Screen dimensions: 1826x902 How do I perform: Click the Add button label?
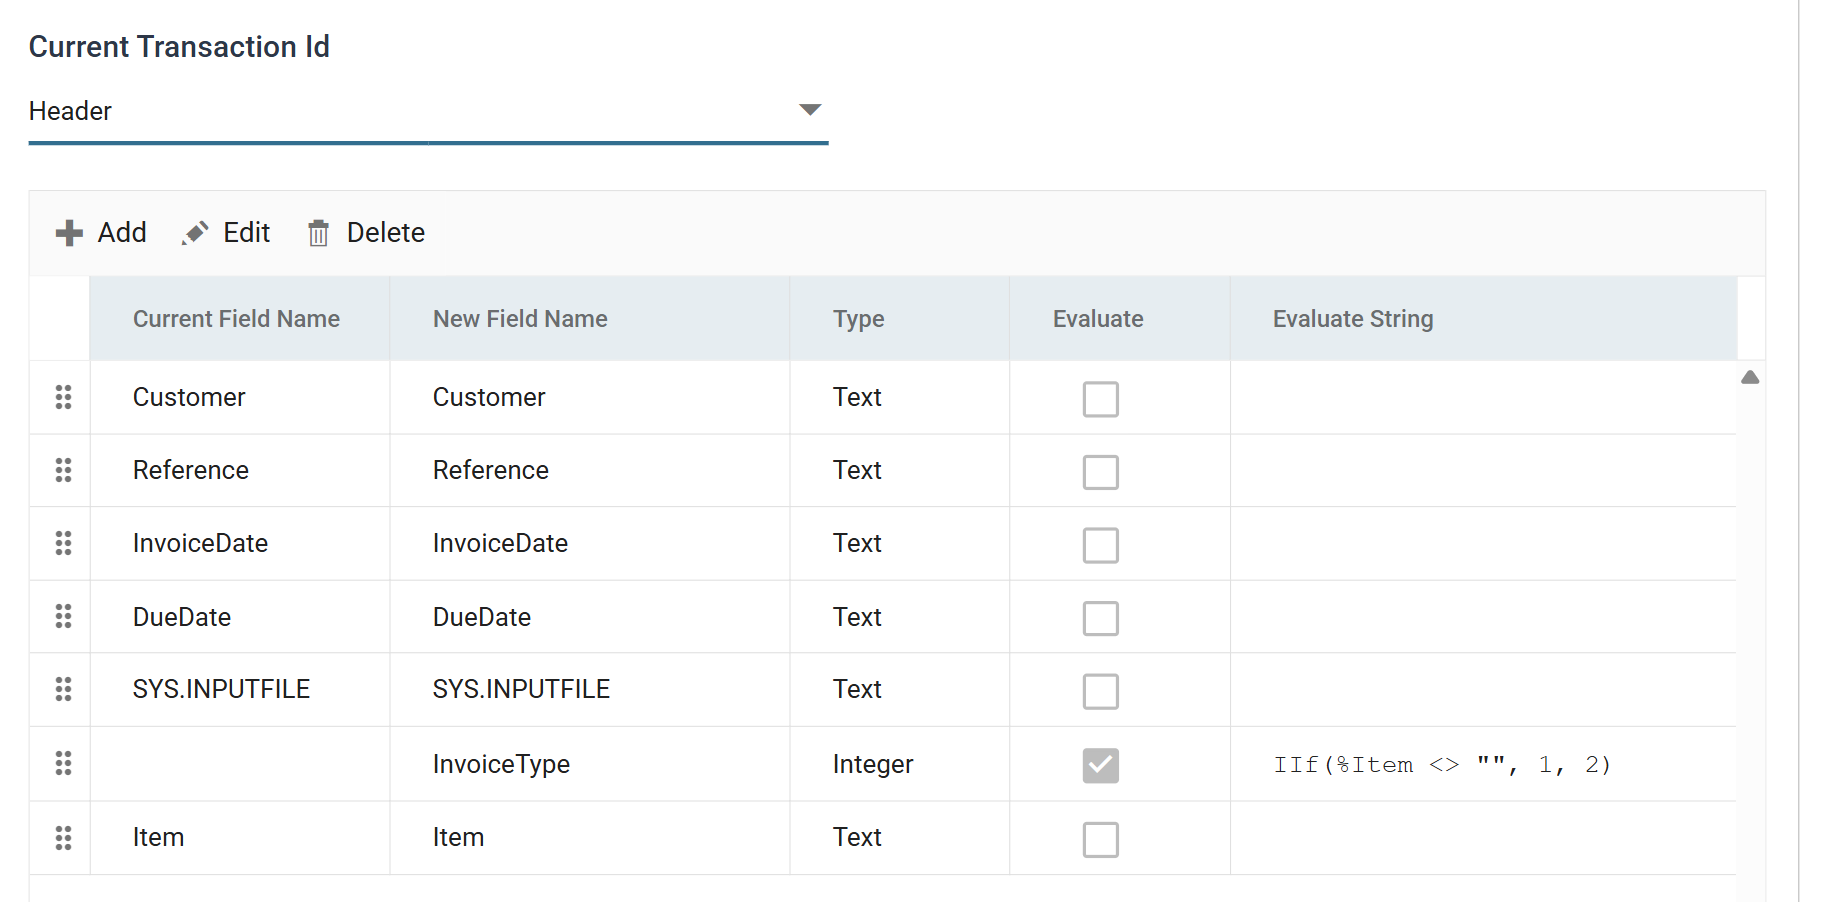[122, 233]
